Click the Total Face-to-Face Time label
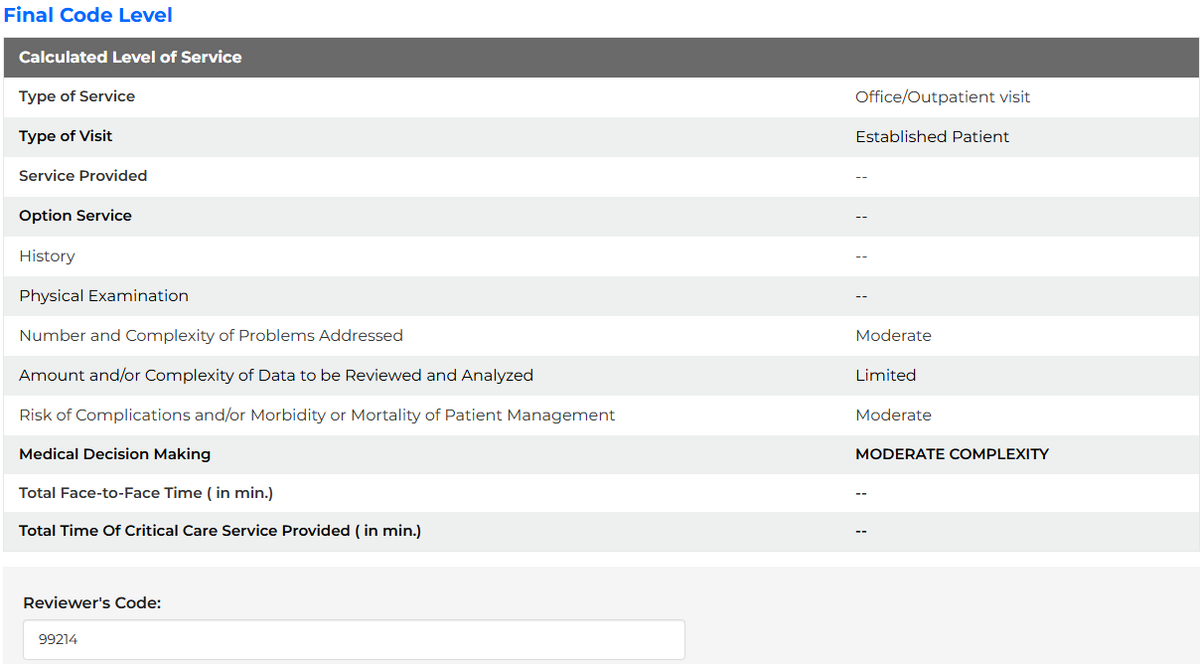 click(146, 493)
